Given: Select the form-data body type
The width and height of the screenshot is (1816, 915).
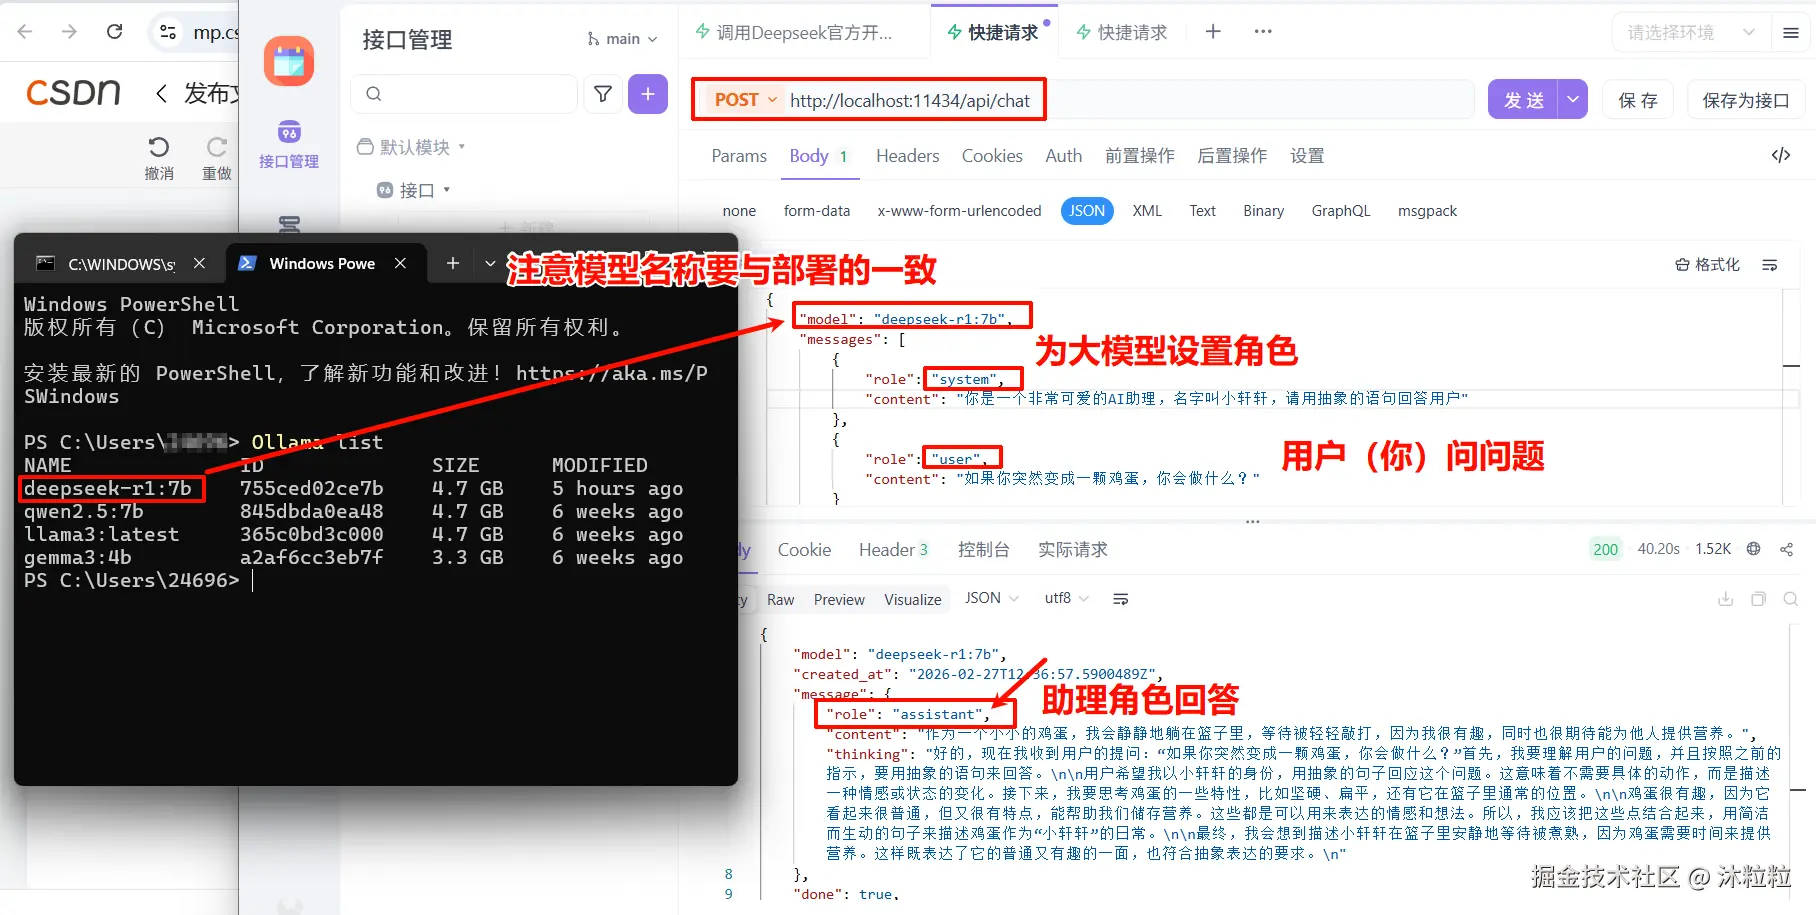Looking at the screenshot, I should [x=817, y=211].
